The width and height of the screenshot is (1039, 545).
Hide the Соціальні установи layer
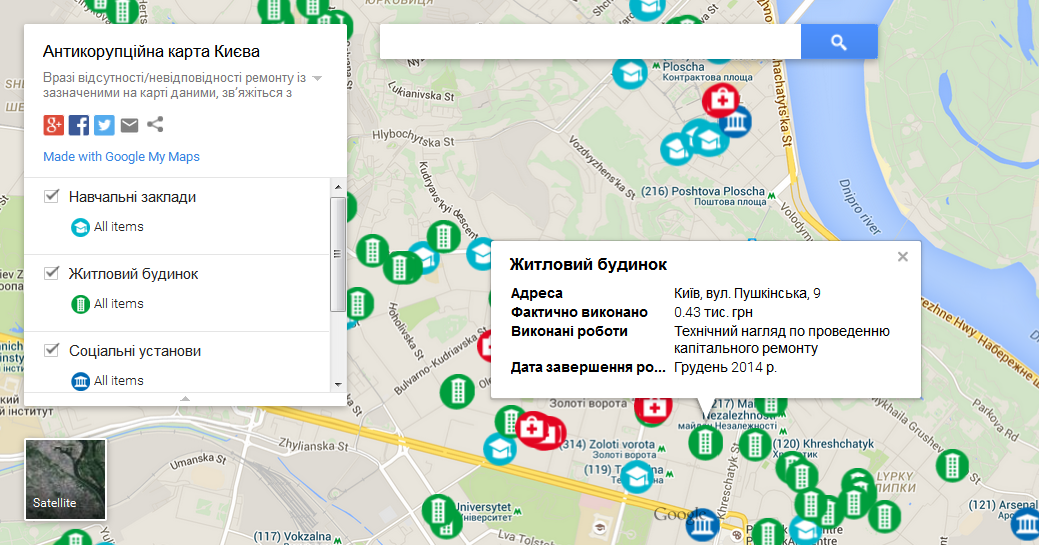click(x=52, y=350)
